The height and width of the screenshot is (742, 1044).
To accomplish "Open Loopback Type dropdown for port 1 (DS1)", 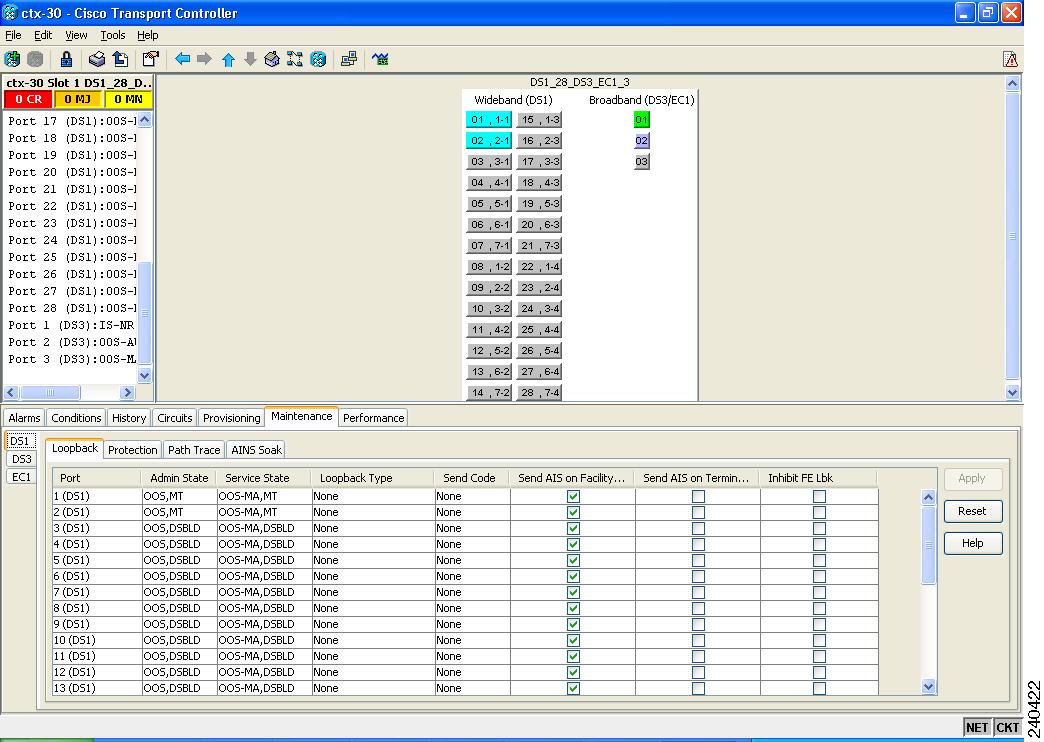I will click(x=372, y=496).
